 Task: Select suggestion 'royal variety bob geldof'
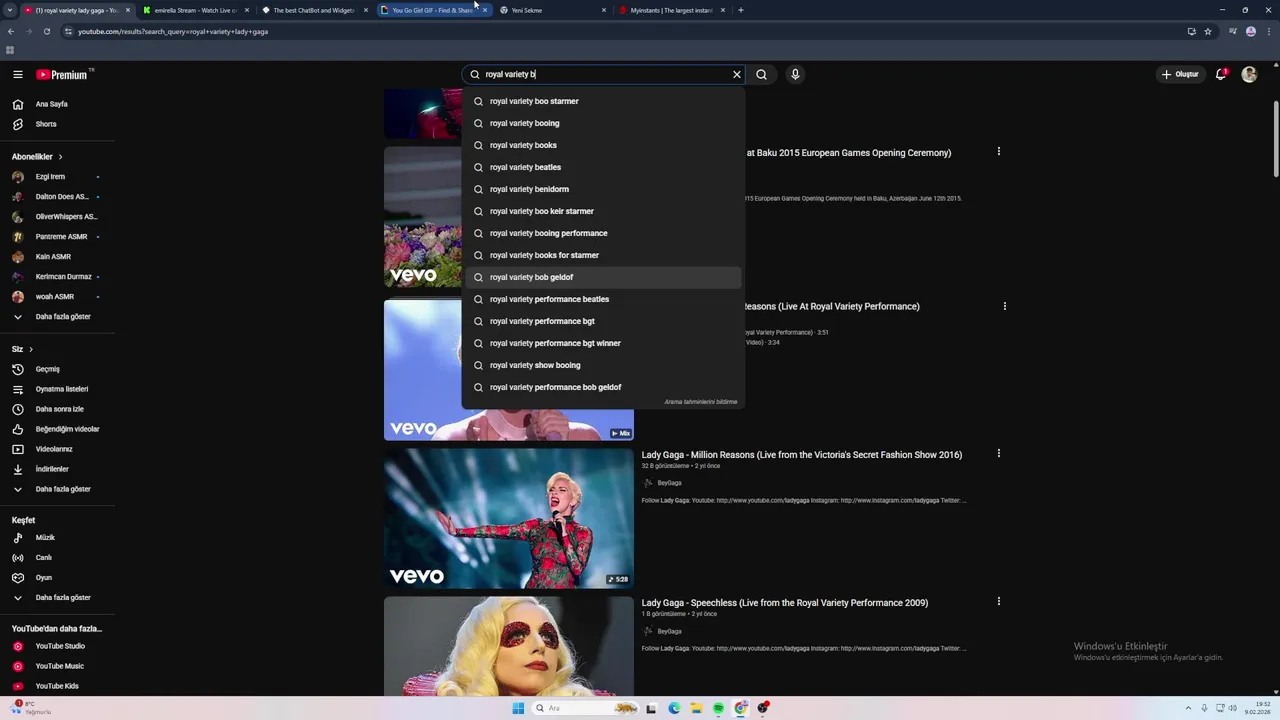[603, 277]
